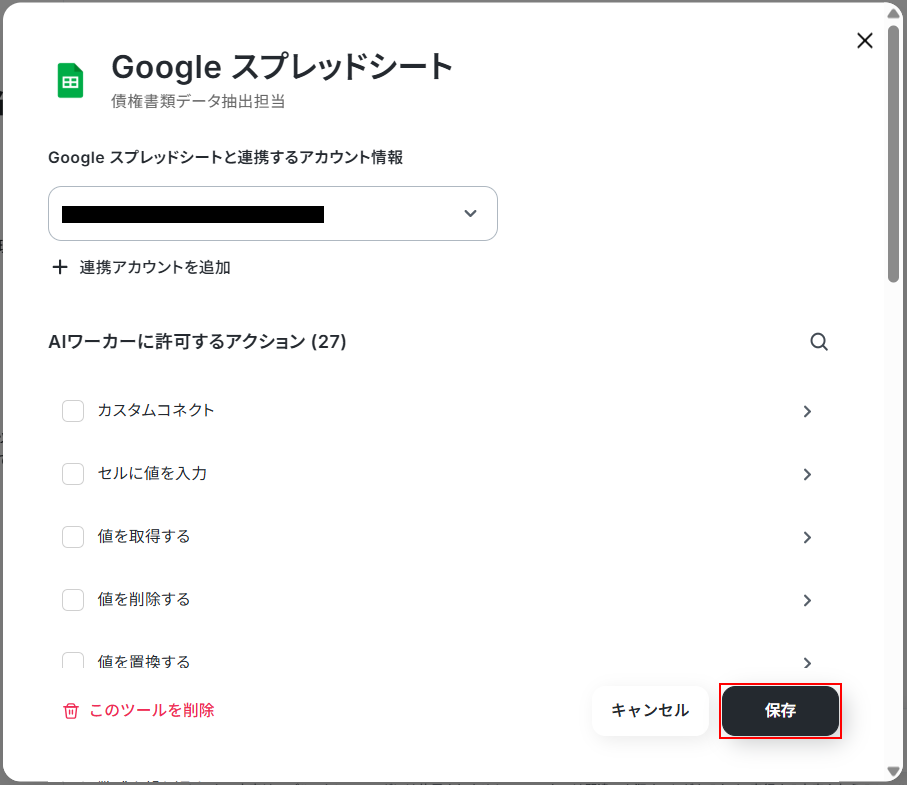907x785 pixels.
Task: Tick the 値を取得する checkbox
Action: 73,537
